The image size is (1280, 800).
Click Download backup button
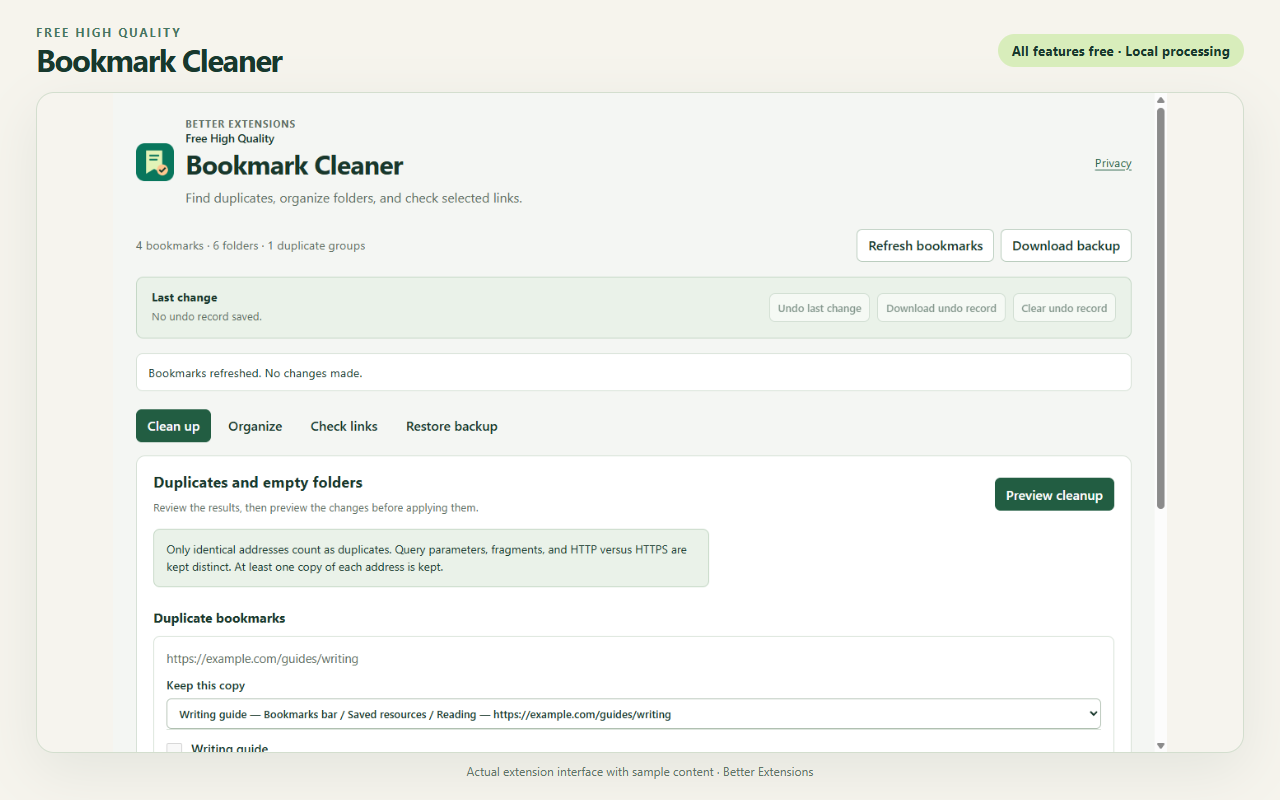(x=1066, y=246)
